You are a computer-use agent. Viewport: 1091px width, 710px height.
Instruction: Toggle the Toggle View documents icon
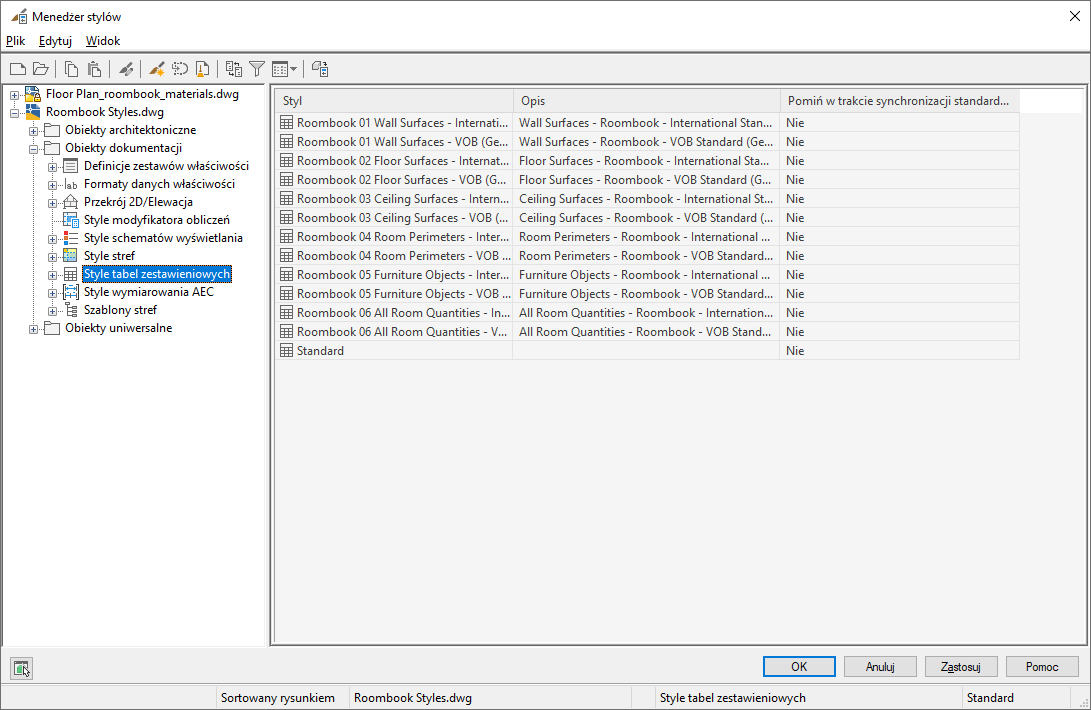234,69
